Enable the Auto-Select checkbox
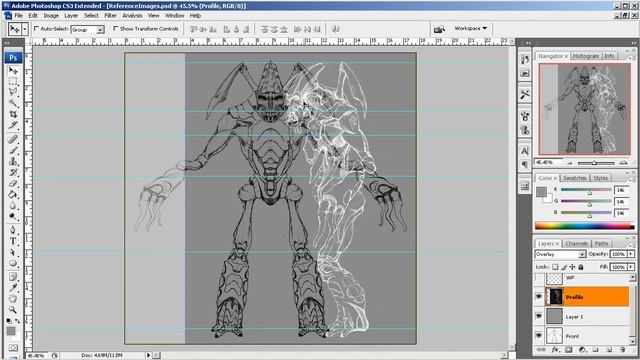 click(36, 29)
